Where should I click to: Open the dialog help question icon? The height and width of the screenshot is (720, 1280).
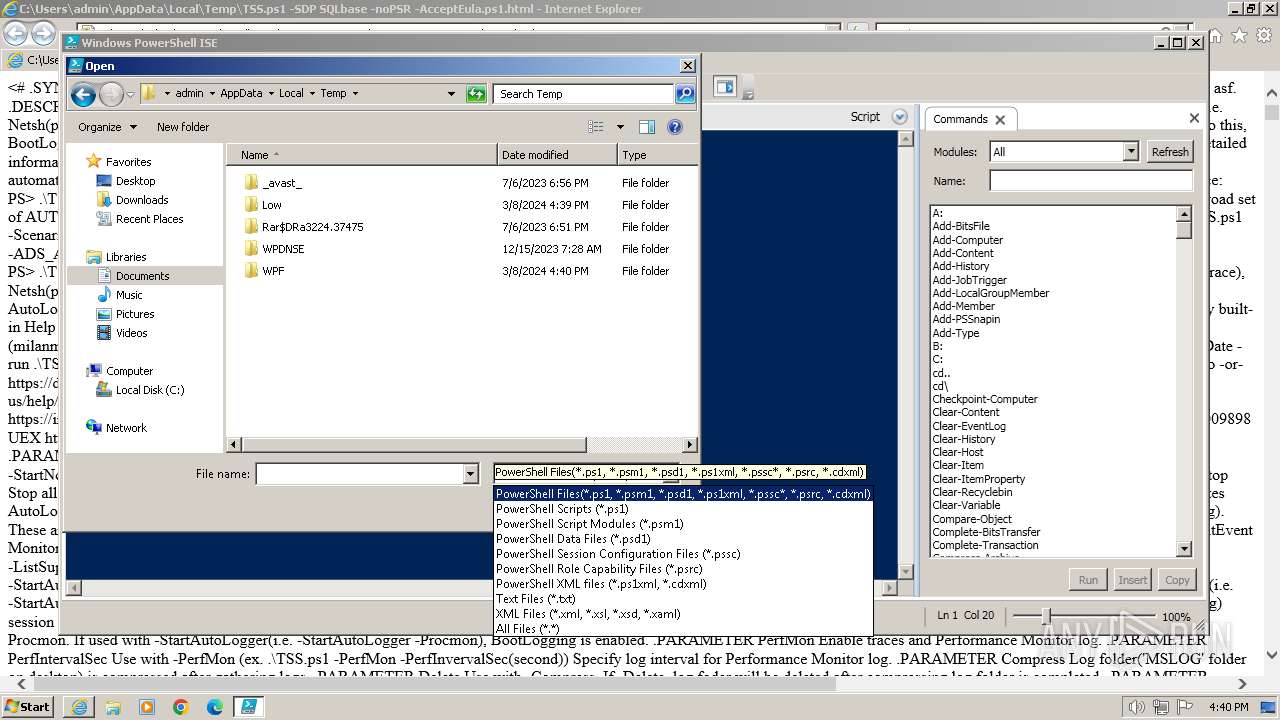(x=675, y=127)
